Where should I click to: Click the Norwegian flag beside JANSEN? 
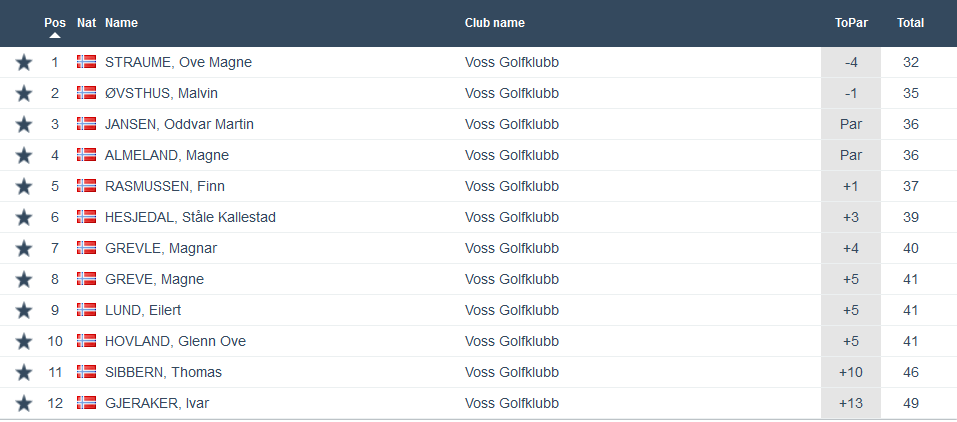coord(86,124)
